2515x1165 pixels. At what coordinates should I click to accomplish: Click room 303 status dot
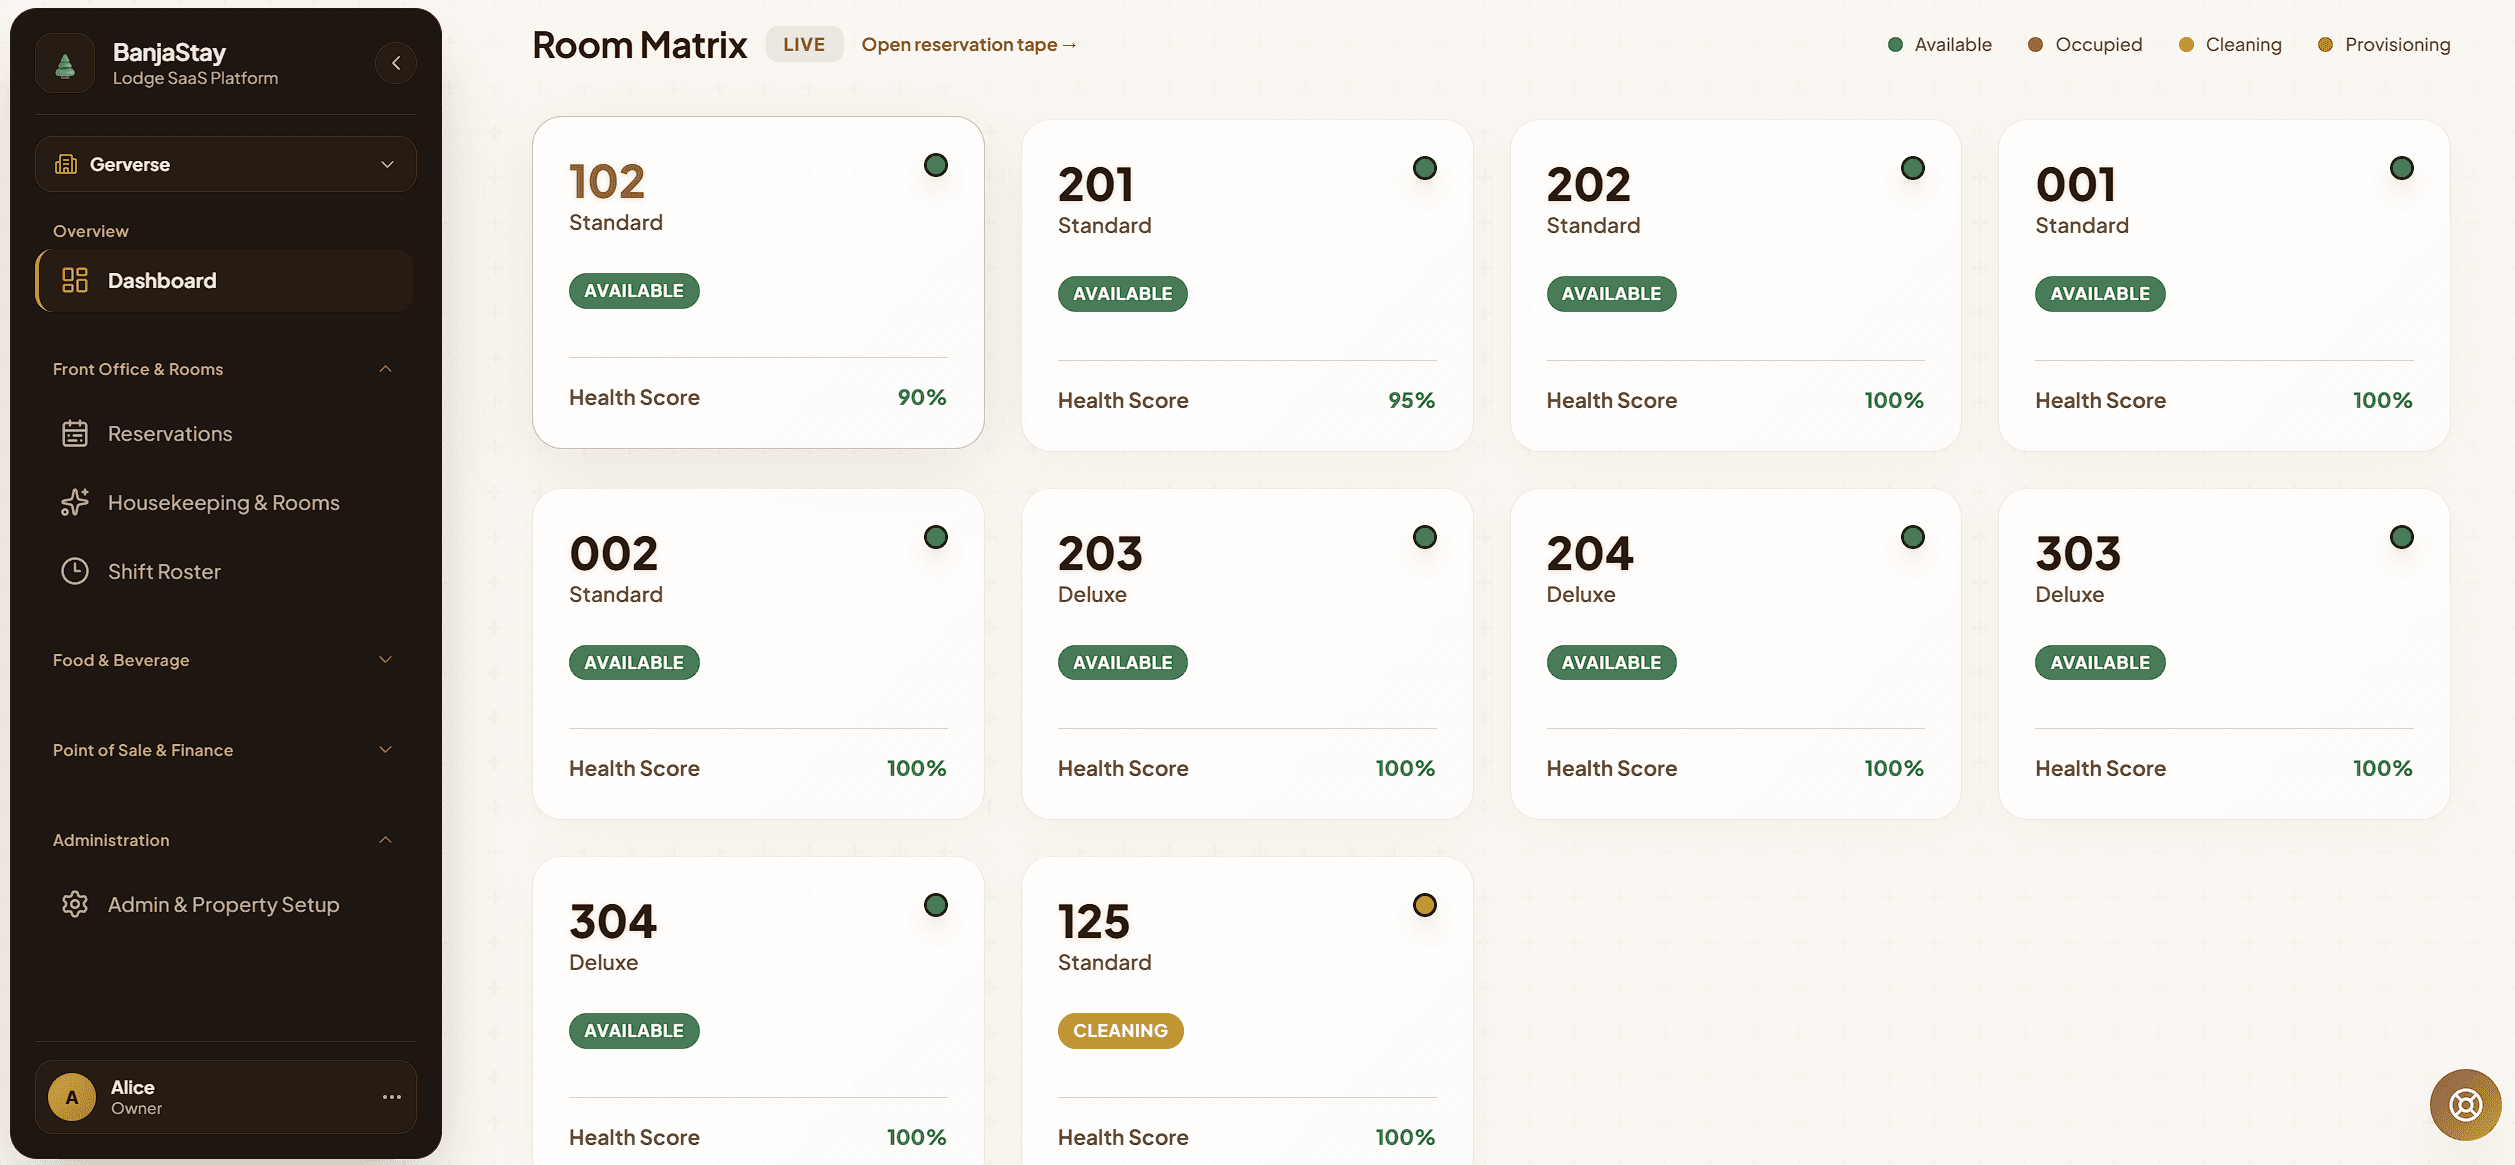point(2402,537)
